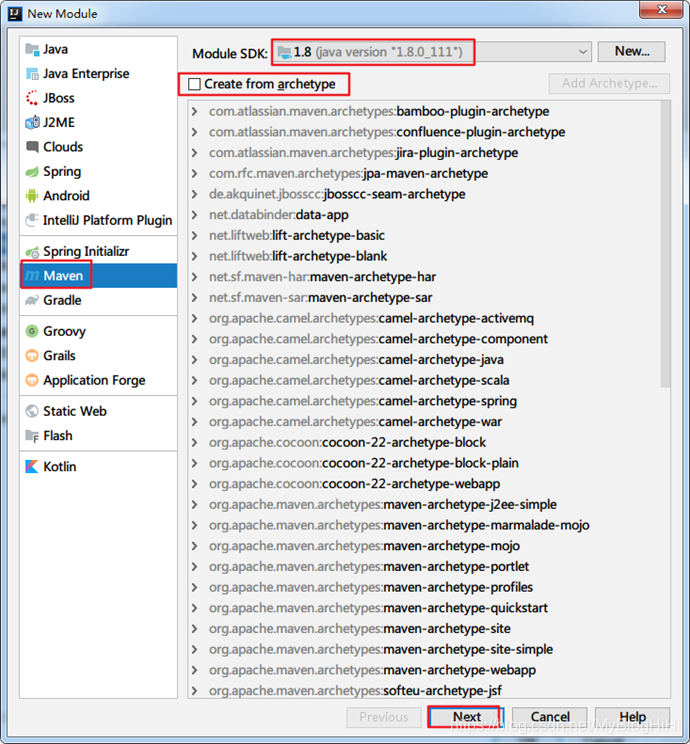Click the JBoss icon in sidebar
Viewport: 690px width, 744px height.
click(32, 98)
